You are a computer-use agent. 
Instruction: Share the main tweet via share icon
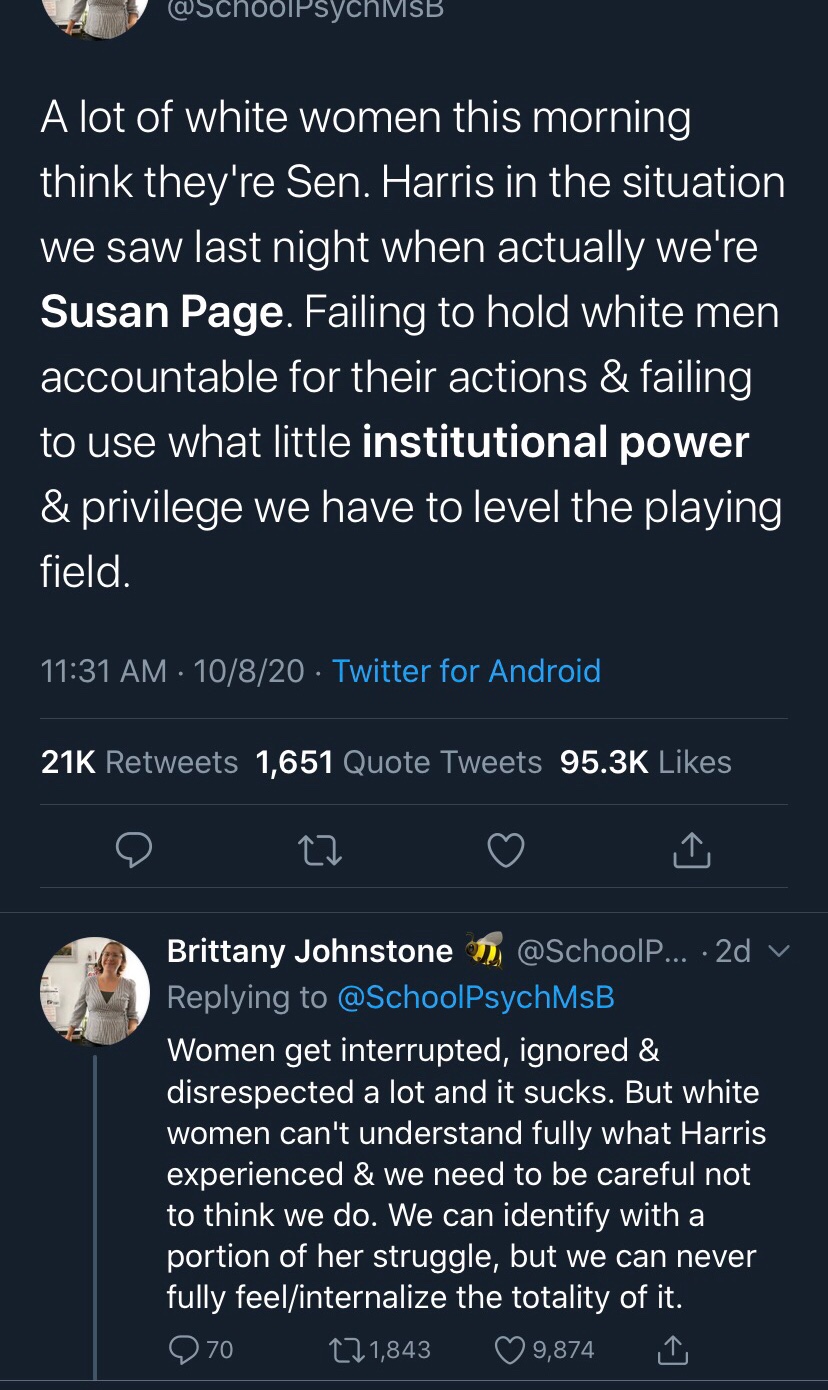pyautogui.click(x=691, y=849)
